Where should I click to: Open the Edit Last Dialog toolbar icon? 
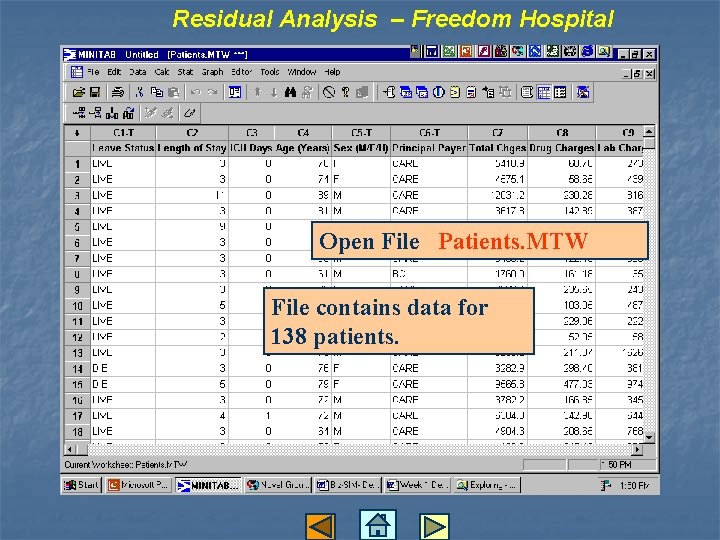click(235, 92)
